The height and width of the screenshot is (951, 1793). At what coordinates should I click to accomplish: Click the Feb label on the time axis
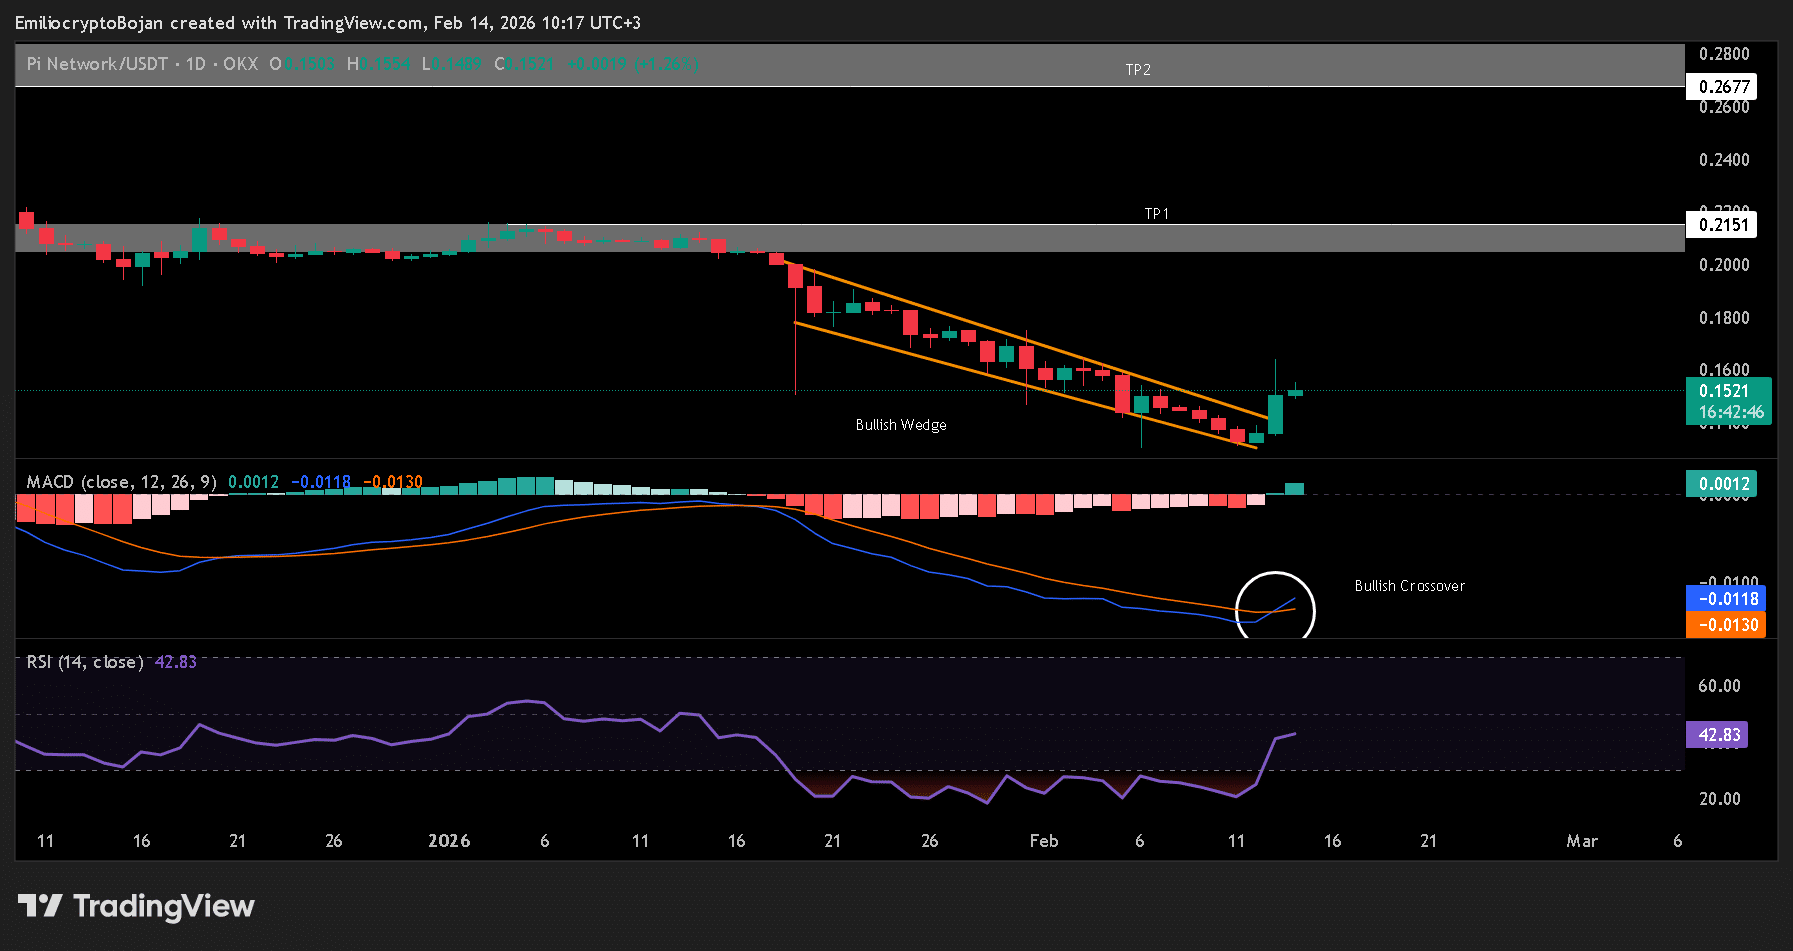click(x=1043, y=841)
